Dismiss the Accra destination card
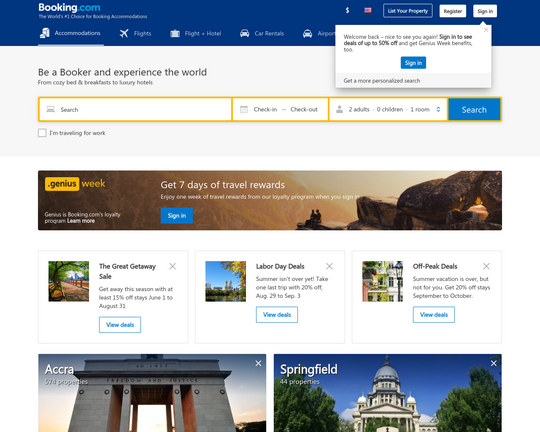Viewport: 540px width, 432px height. pos(258,363)
